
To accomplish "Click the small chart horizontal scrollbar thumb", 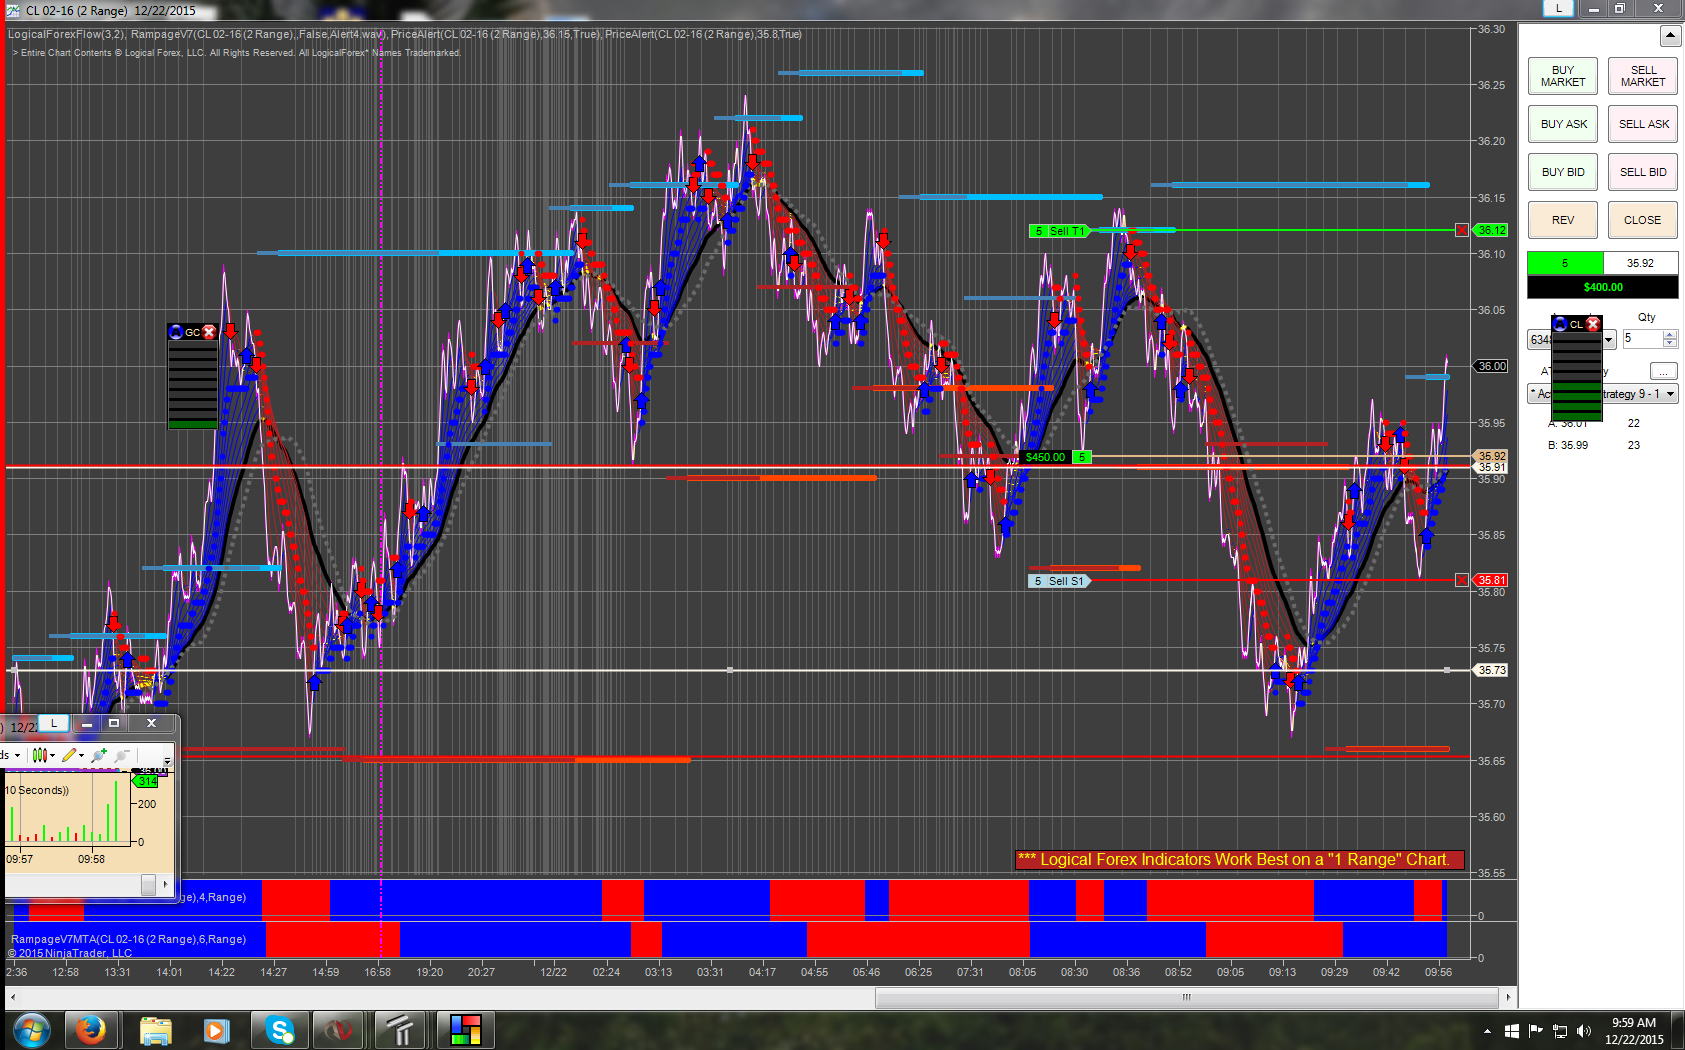I will 148,884.
